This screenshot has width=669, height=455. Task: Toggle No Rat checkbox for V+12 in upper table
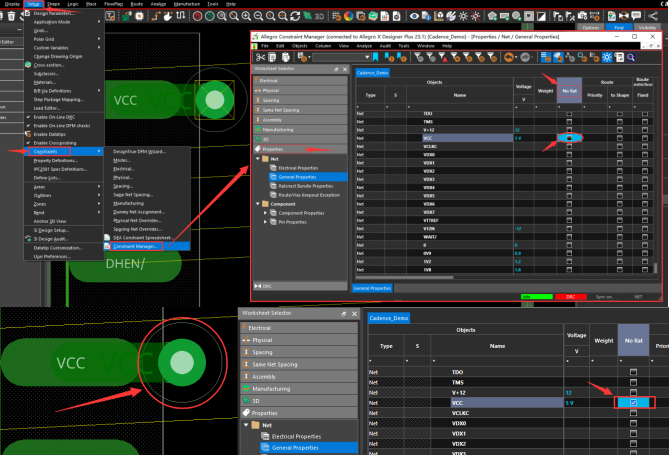(569, 130)
